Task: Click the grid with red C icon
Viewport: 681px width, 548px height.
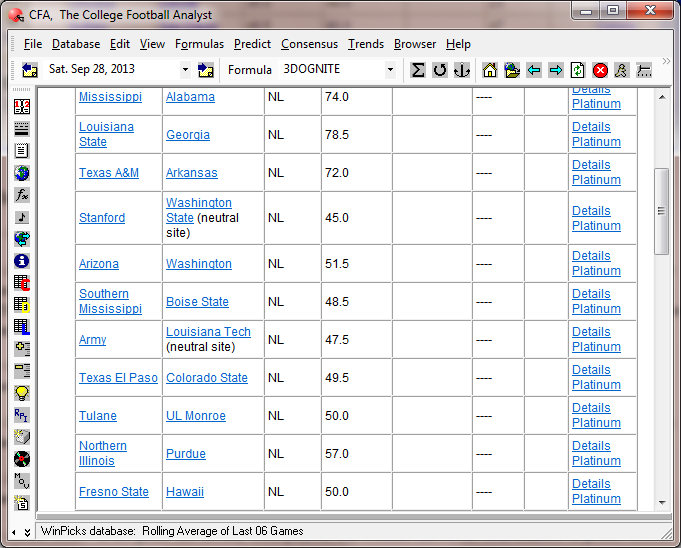Action: pos(22,283)
